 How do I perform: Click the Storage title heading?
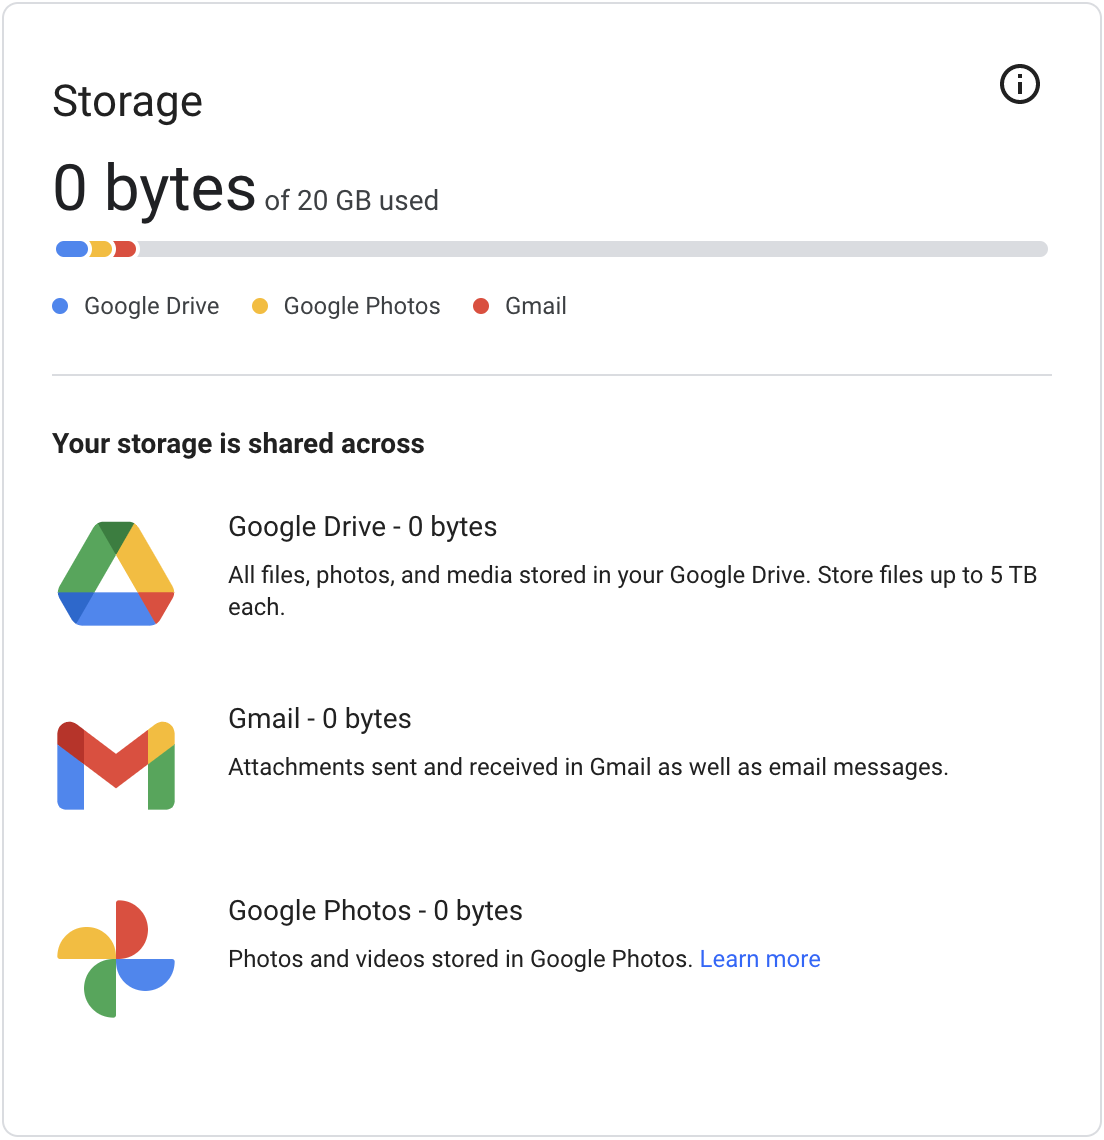pos(127,101)
